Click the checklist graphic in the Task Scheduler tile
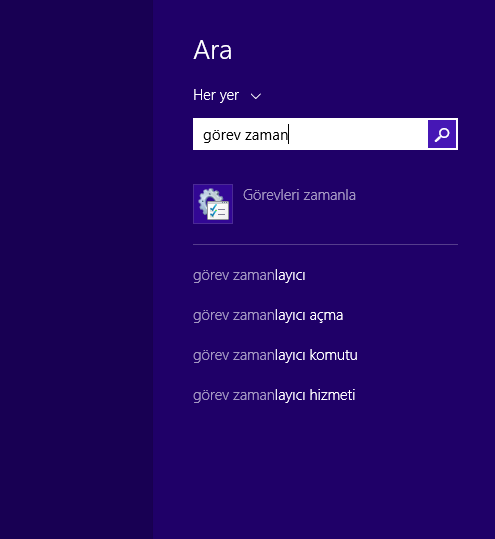The image size is (495, 539). click(218, 210)
